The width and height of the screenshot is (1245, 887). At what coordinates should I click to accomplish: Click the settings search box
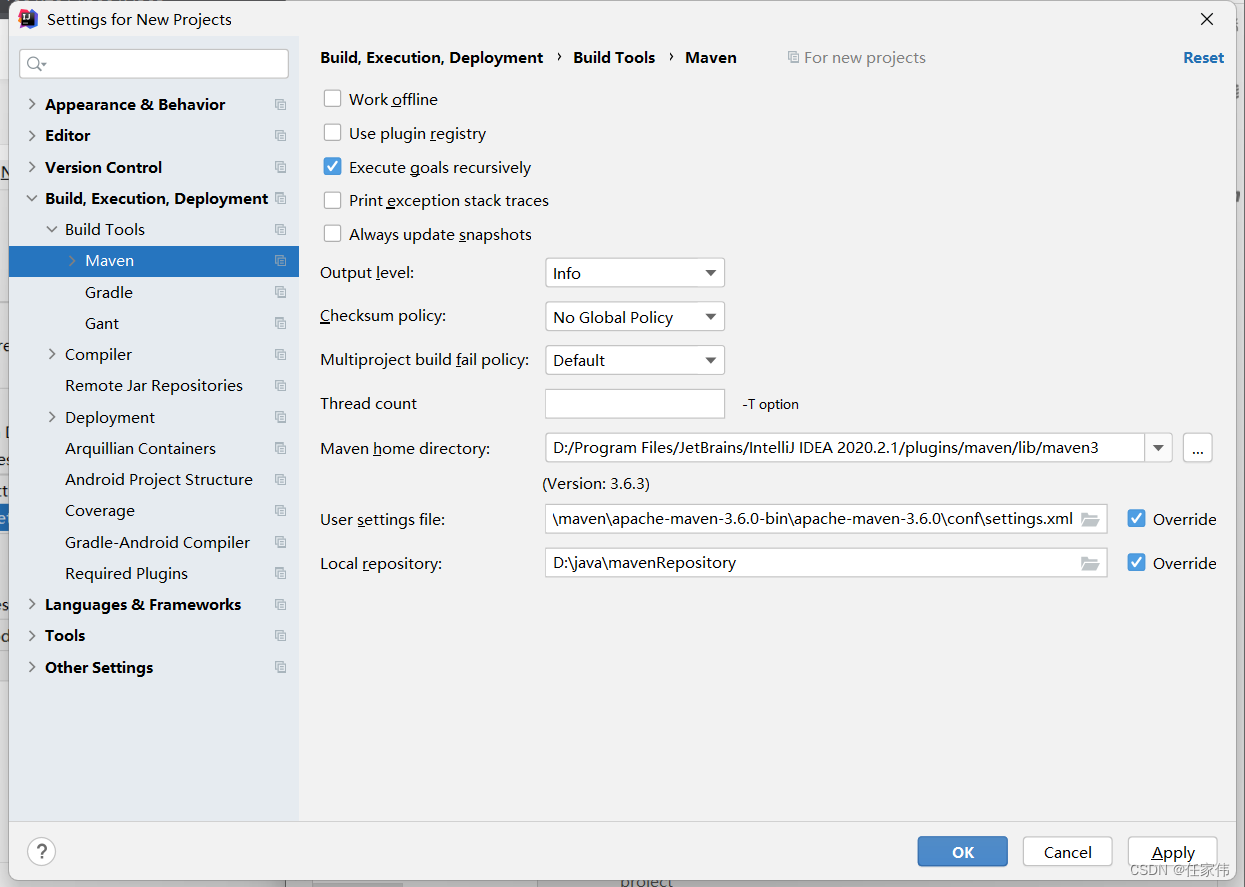point(154,64)
